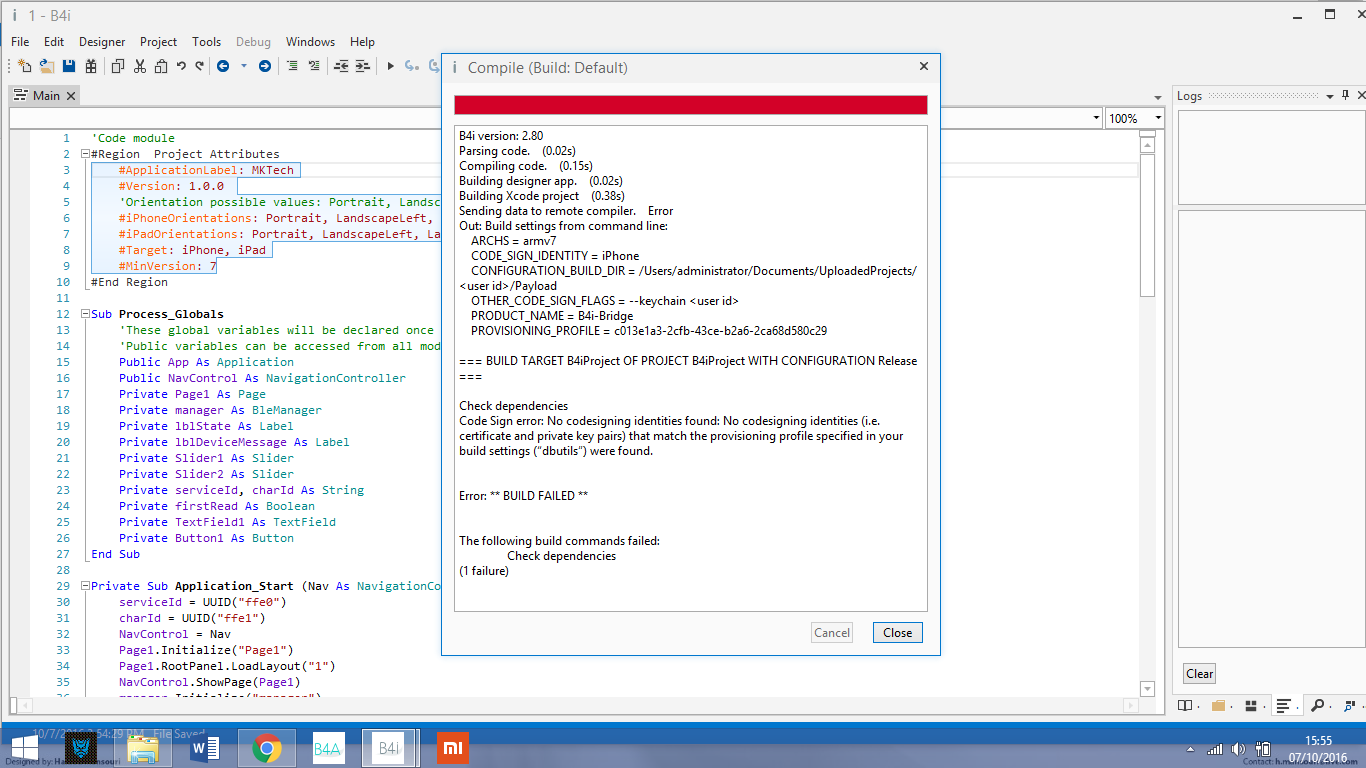Open the Designer menu

(x=102, y=42)
